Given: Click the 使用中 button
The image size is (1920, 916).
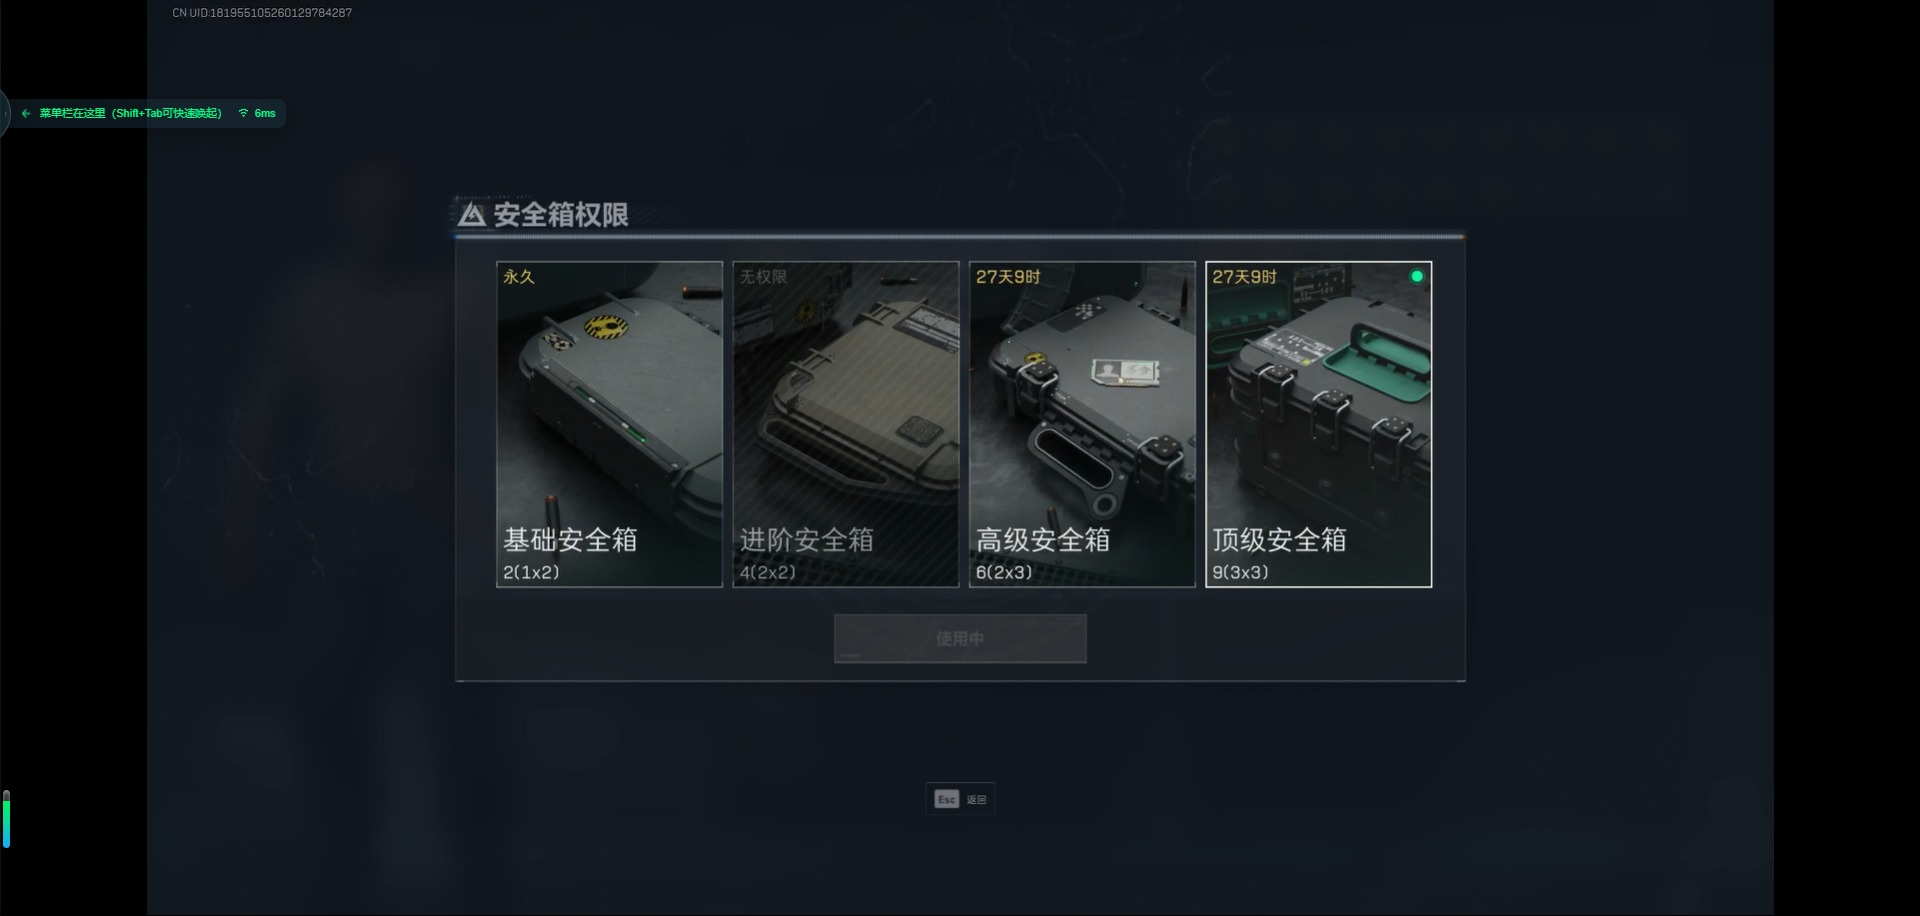Looking at the screenshot, I should pos(960,638).
